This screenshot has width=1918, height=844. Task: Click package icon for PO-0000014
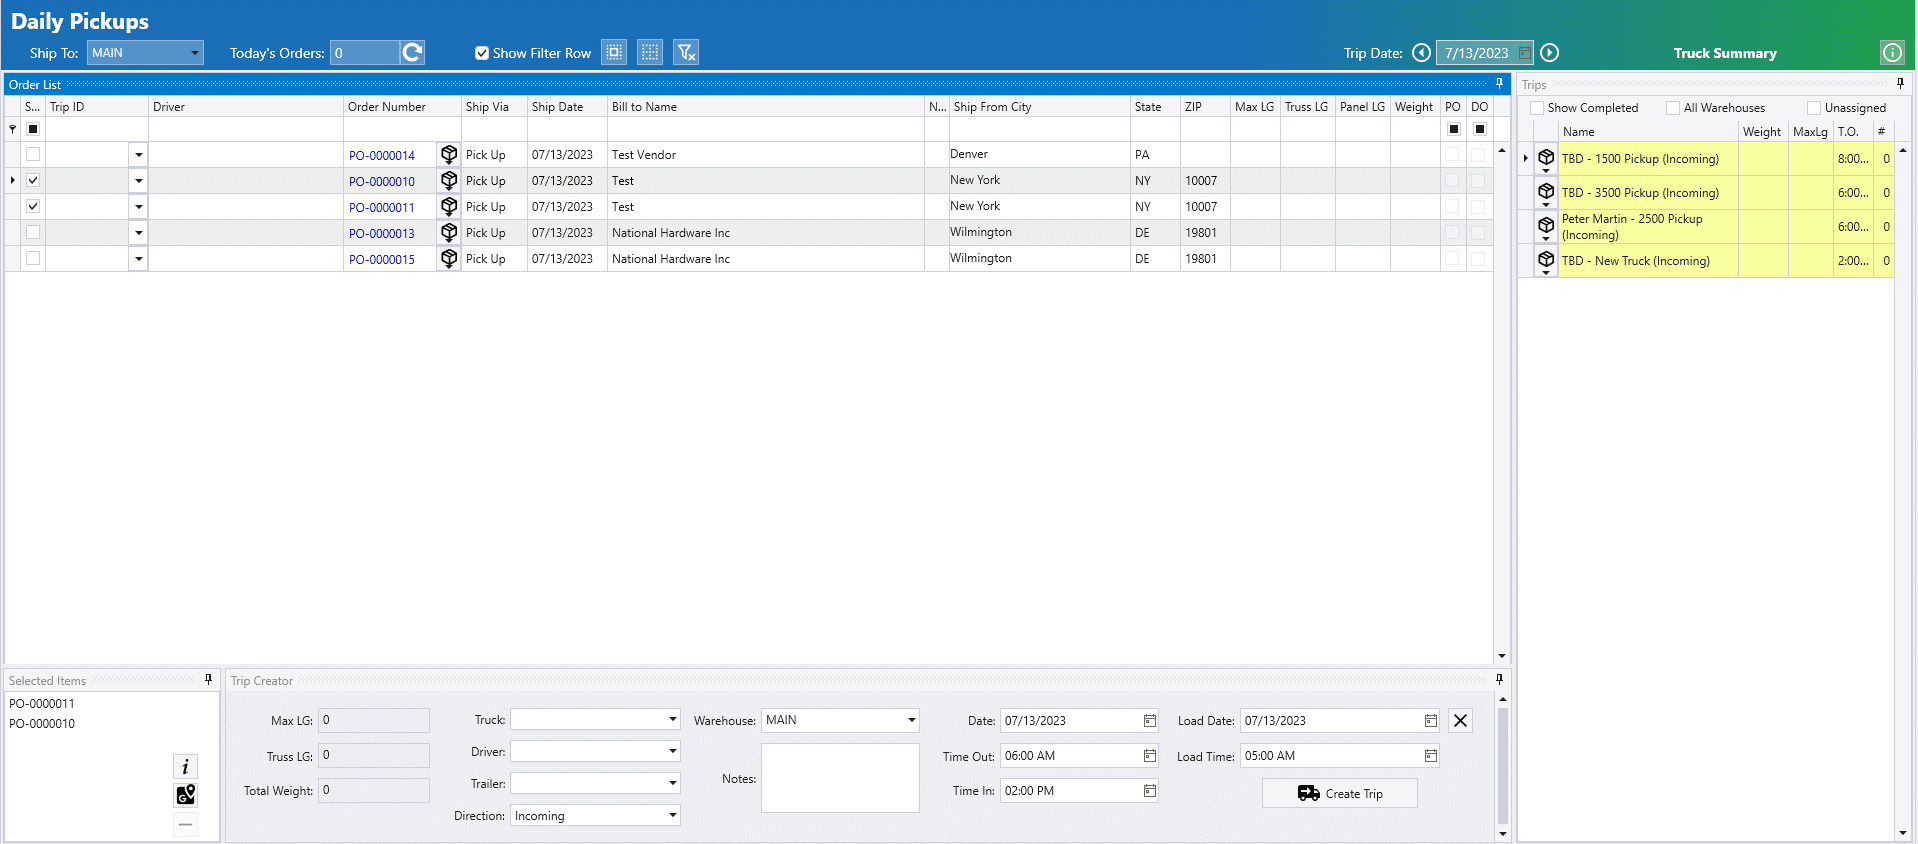449,155
